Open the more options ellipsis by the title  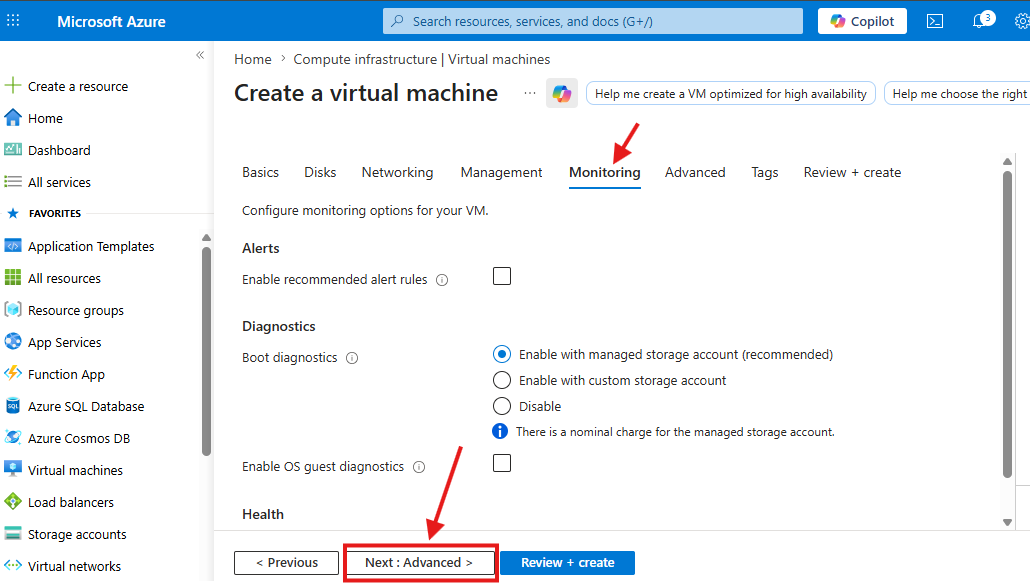point(529,93)
